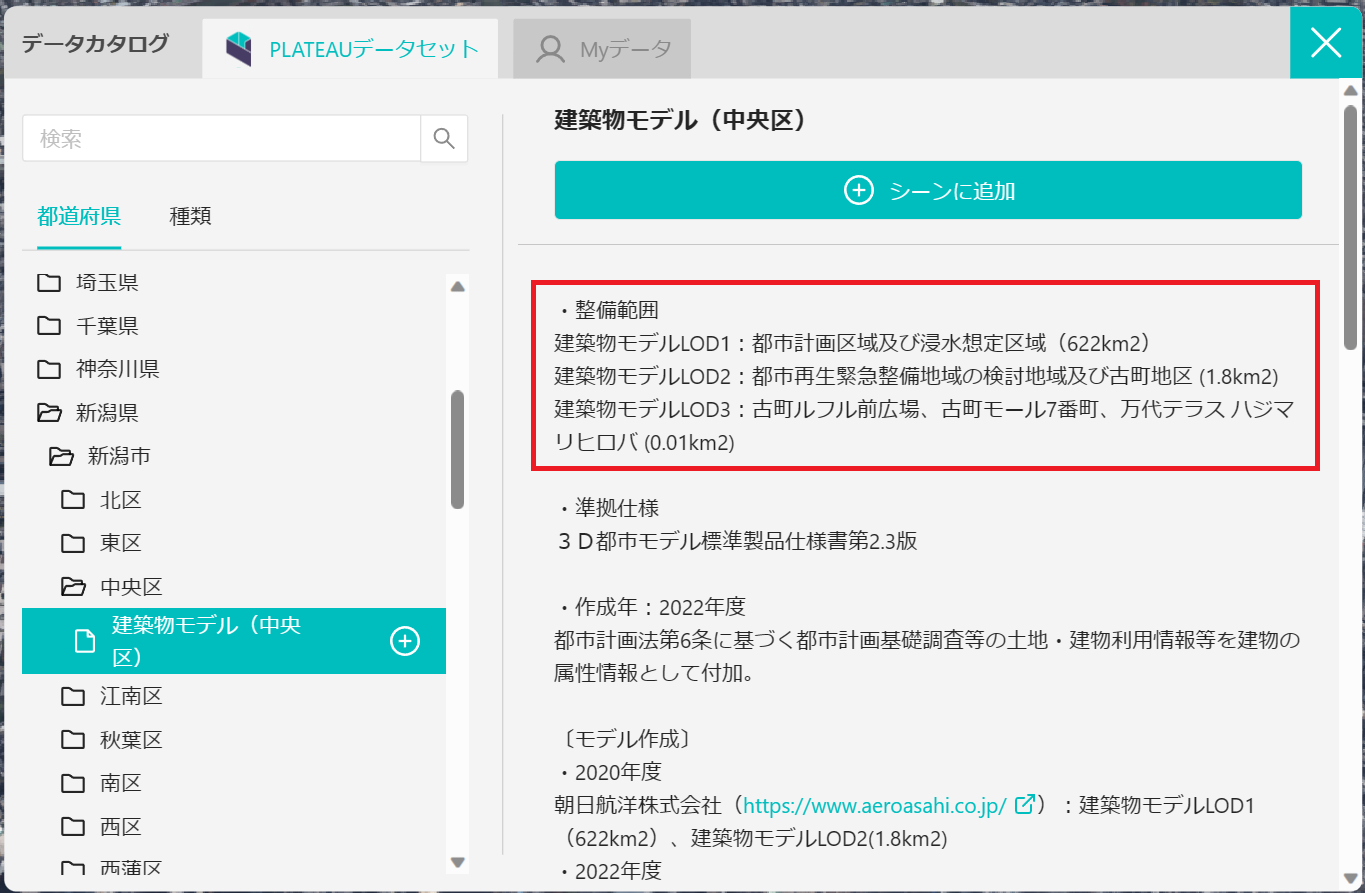This screenshot has width=1365, height=893.
Task: Click the down arrow on the tree scrollbar
Action: (457, 861)
